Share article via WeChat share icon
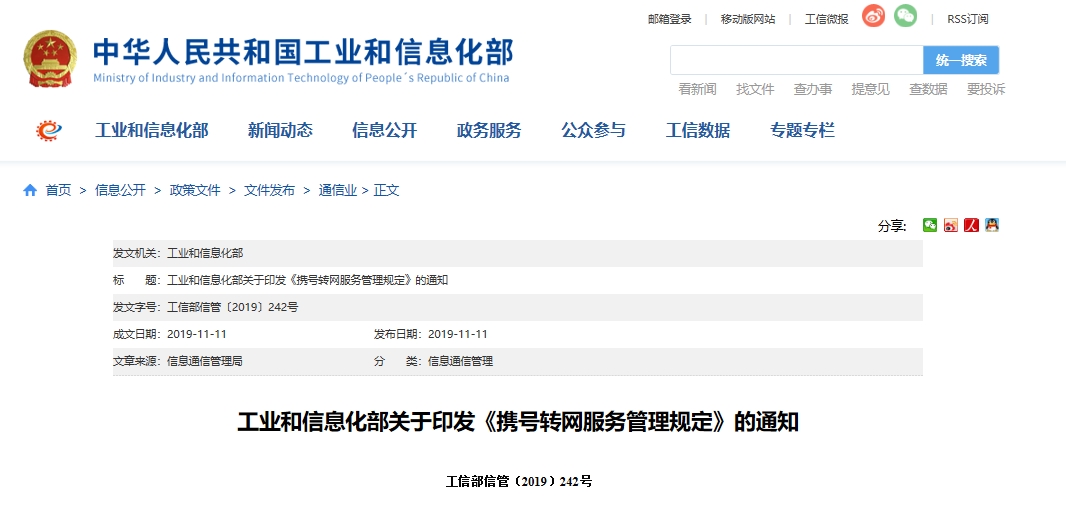The width and height of the screenshot is (1066, 508). pos(930,225)
